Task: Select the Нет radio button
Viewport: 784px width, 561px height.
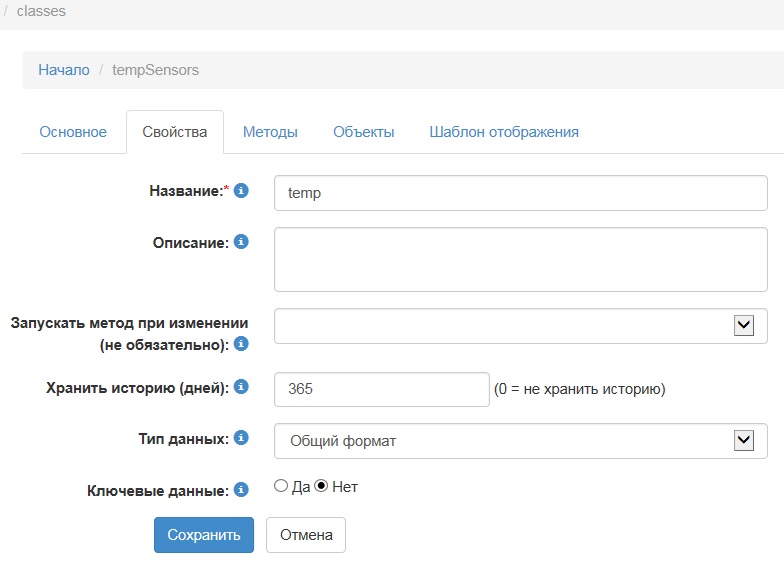Action: coord(321,487)
